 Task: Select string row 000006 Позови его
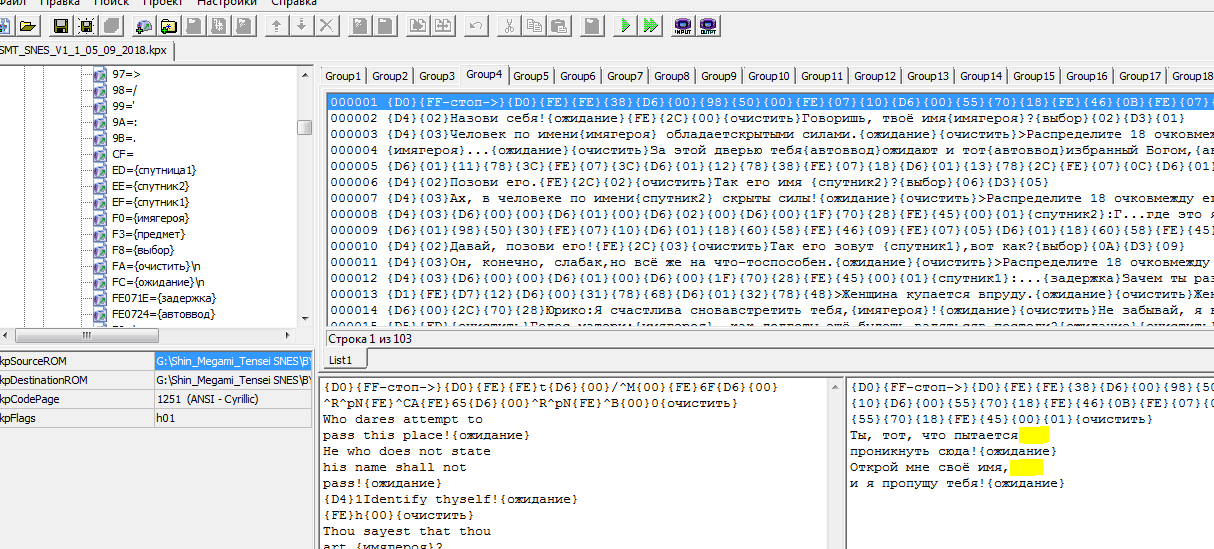click(x=770, y=182)
